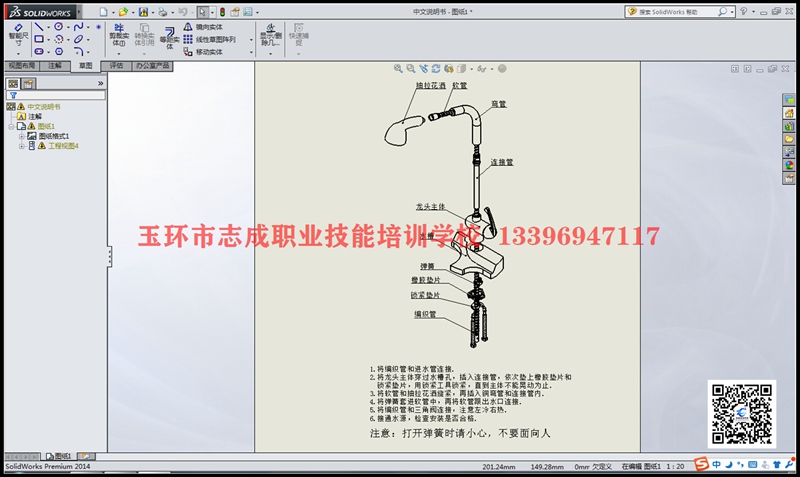The height and width of the screenshot is (477, 800).
Task: Select the 工程视图4 tree item
Action: tap(63, 146)
